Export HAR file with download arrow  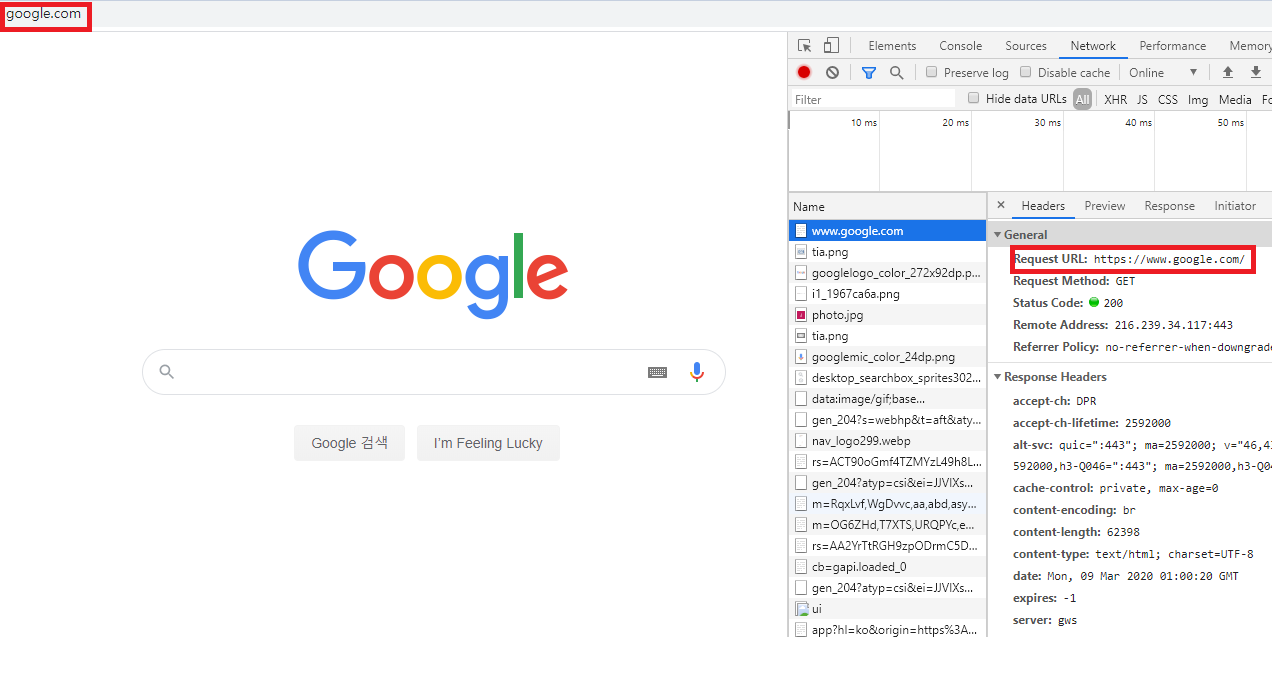pyautogui.click(x=1256, y=72)
